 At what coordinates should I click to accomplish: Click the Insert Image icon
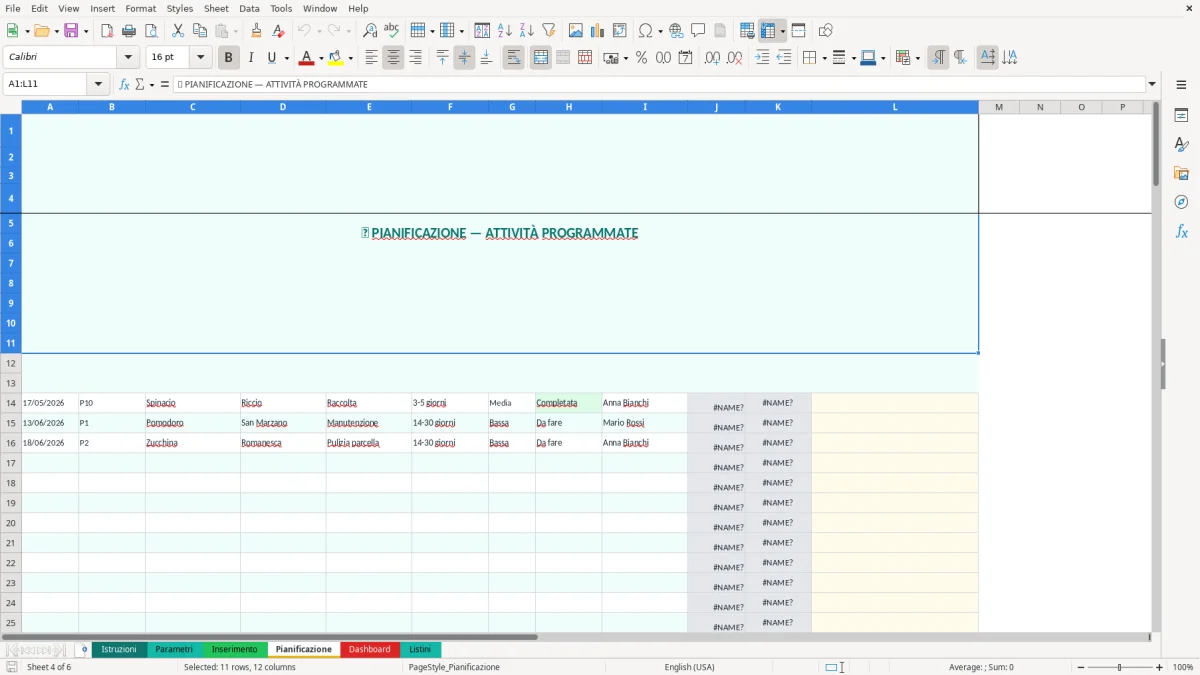tap(576, 30)
